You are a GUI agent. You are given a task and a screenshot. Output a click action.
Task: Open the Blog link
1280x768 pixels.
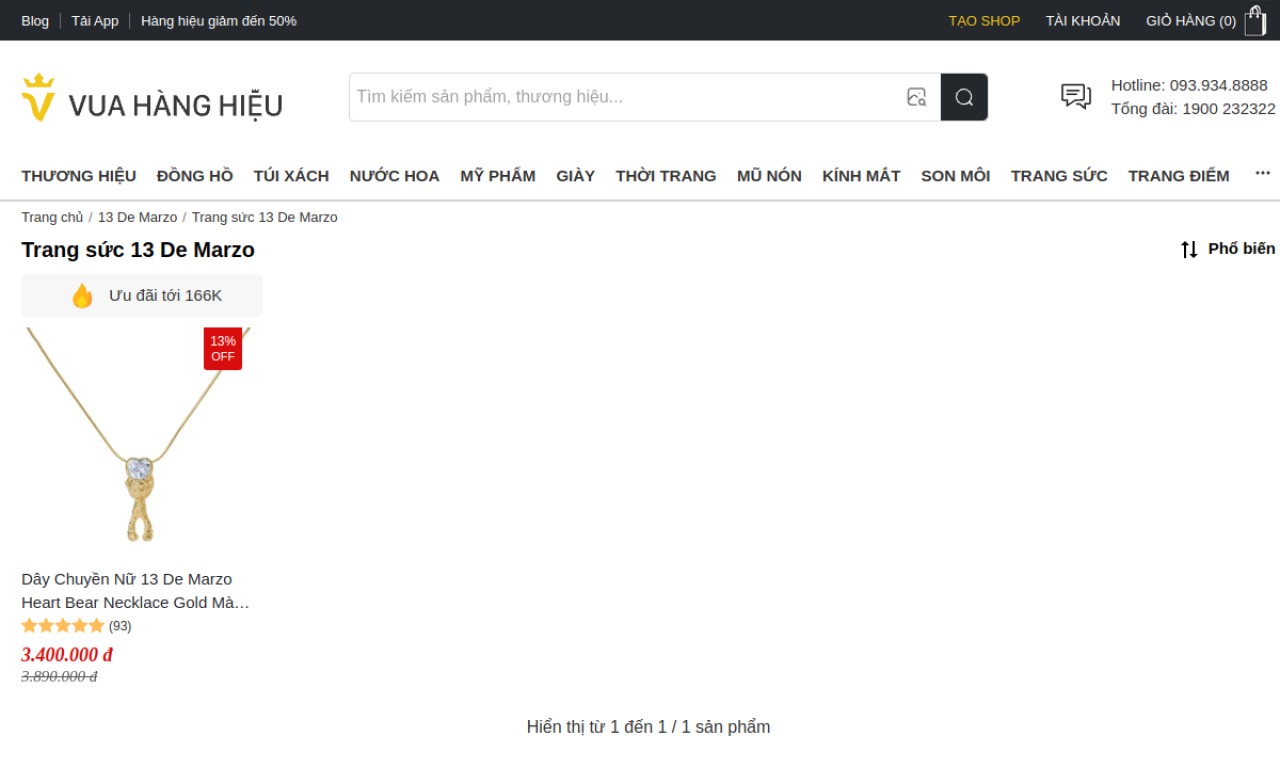tap(35, 20)
